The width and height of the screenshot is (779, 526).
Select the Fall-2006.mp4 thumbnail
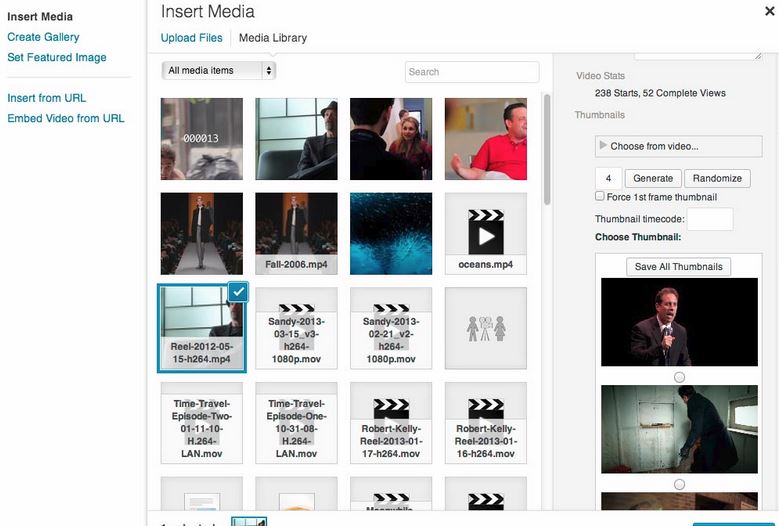click(x=296, y=233)
